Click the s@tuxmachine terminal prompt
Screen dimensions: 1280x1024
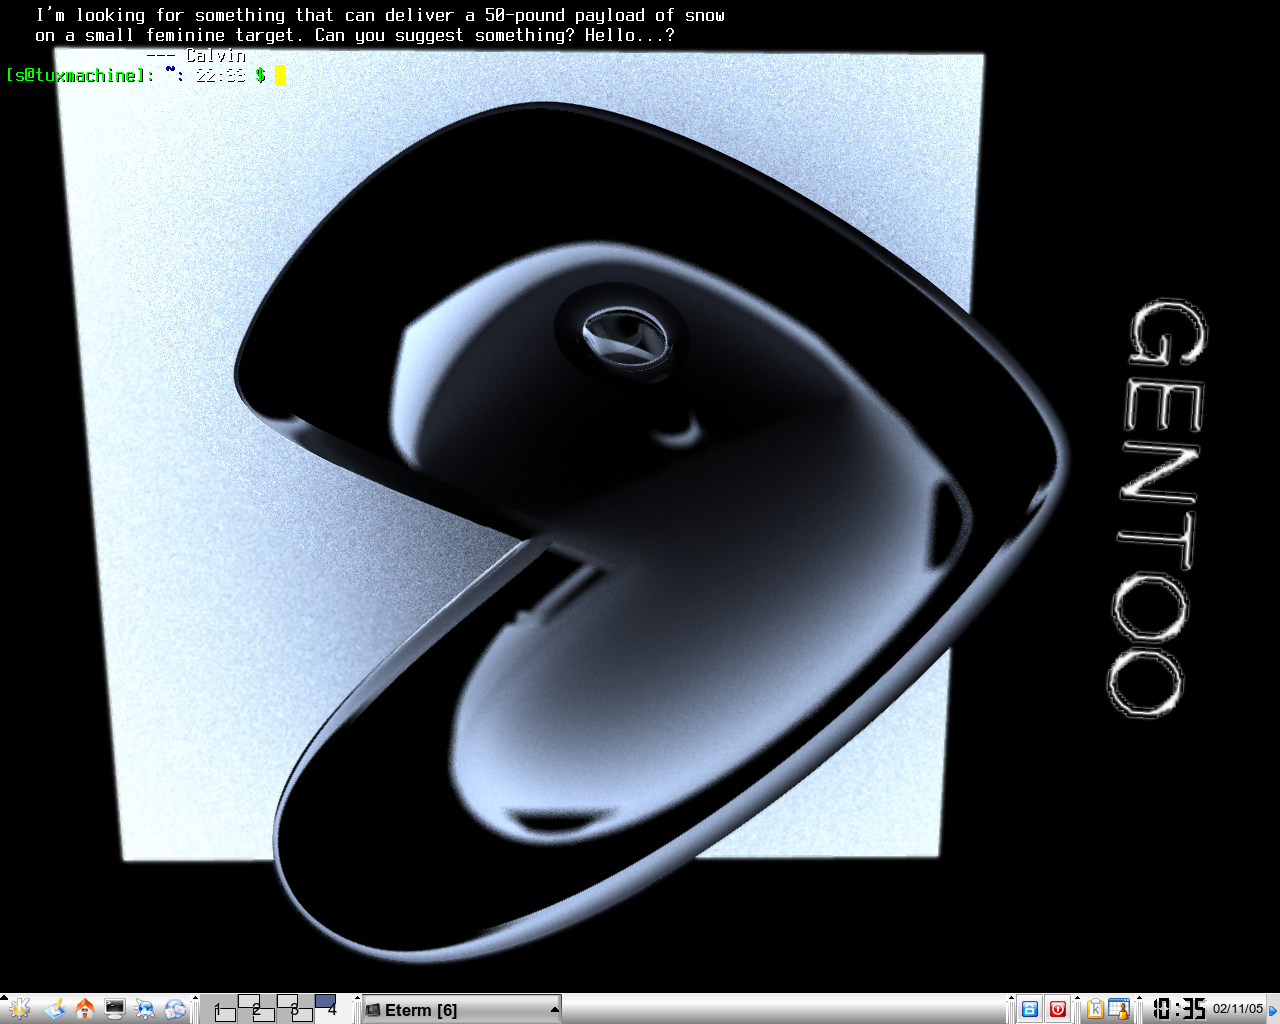[76, 75]
